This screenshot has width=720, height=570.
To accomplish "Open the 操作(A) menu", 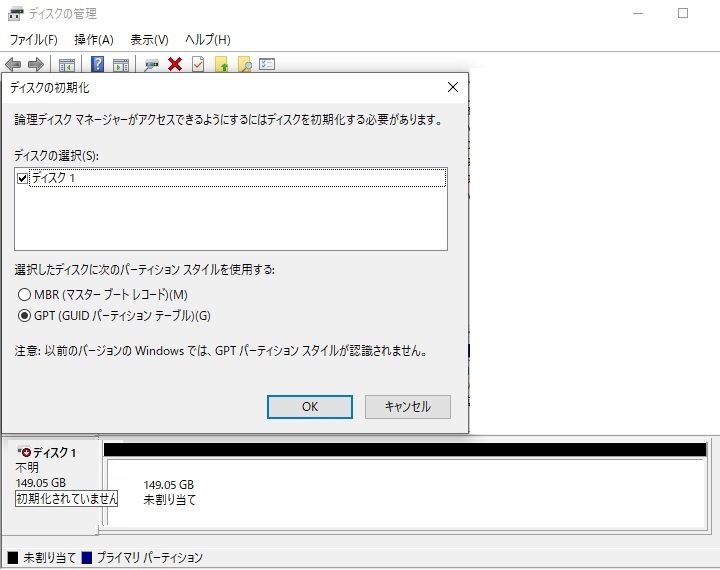I will click(x=94, y=40).
